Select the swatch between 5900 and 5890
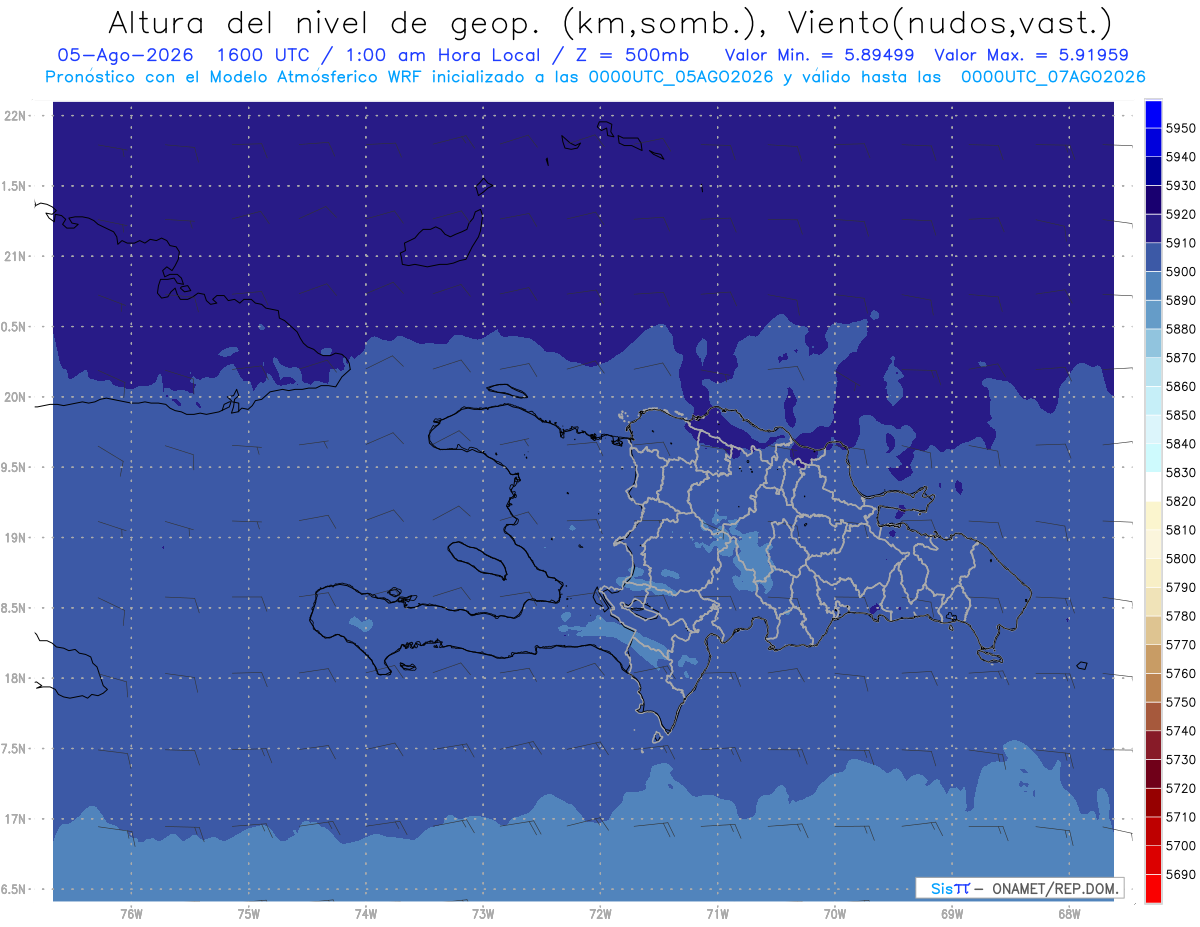The image size is (1200, 927). click(1153, 286)
